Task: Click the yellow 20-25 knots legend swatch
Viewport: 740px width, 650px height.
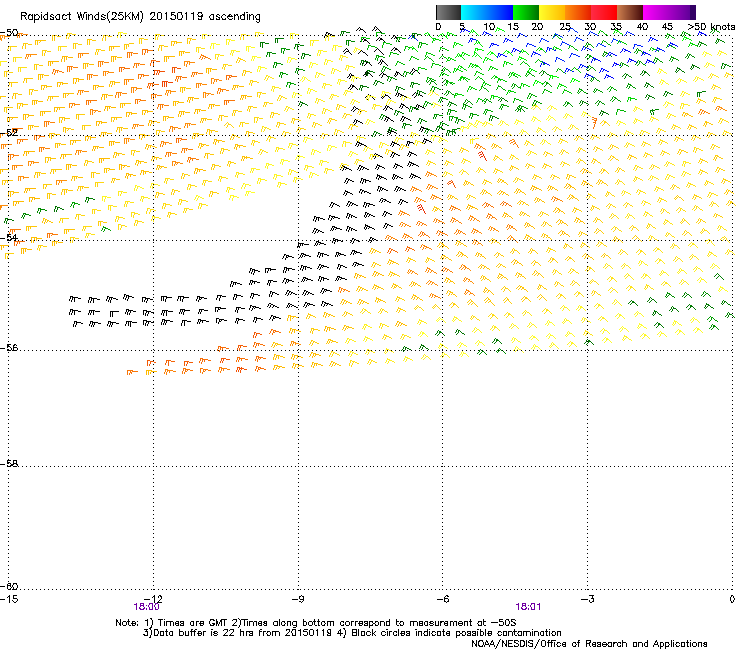Action: [x=552, y=12]
